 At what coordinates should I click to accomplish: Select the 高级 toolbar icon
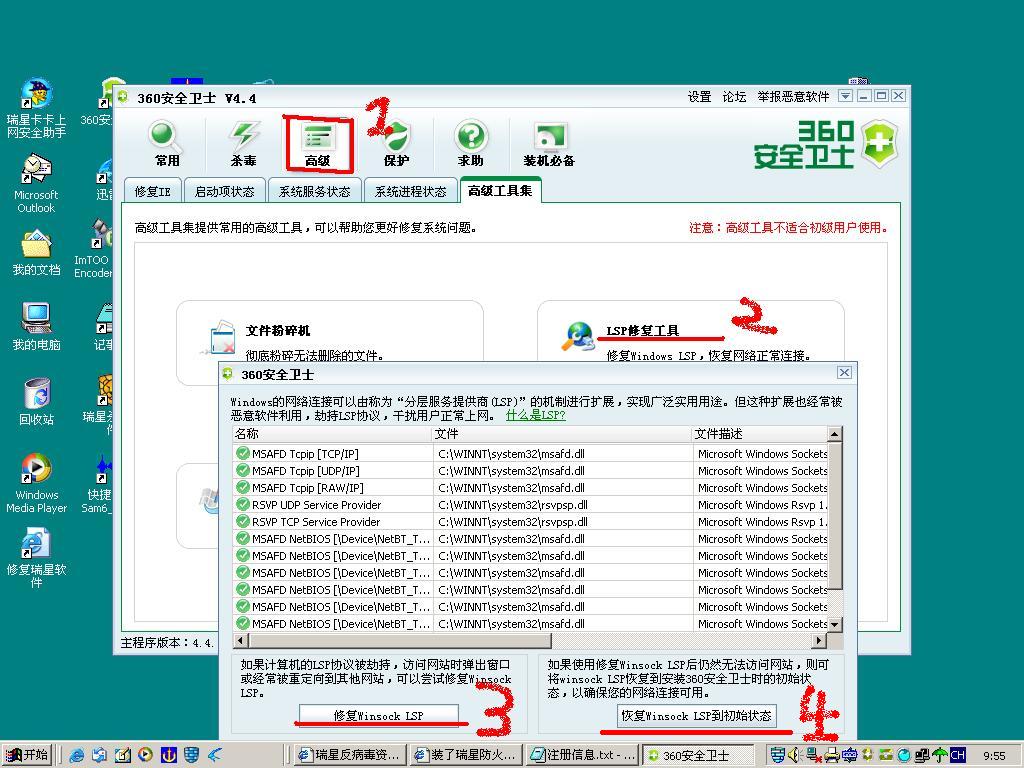(318, 144)
